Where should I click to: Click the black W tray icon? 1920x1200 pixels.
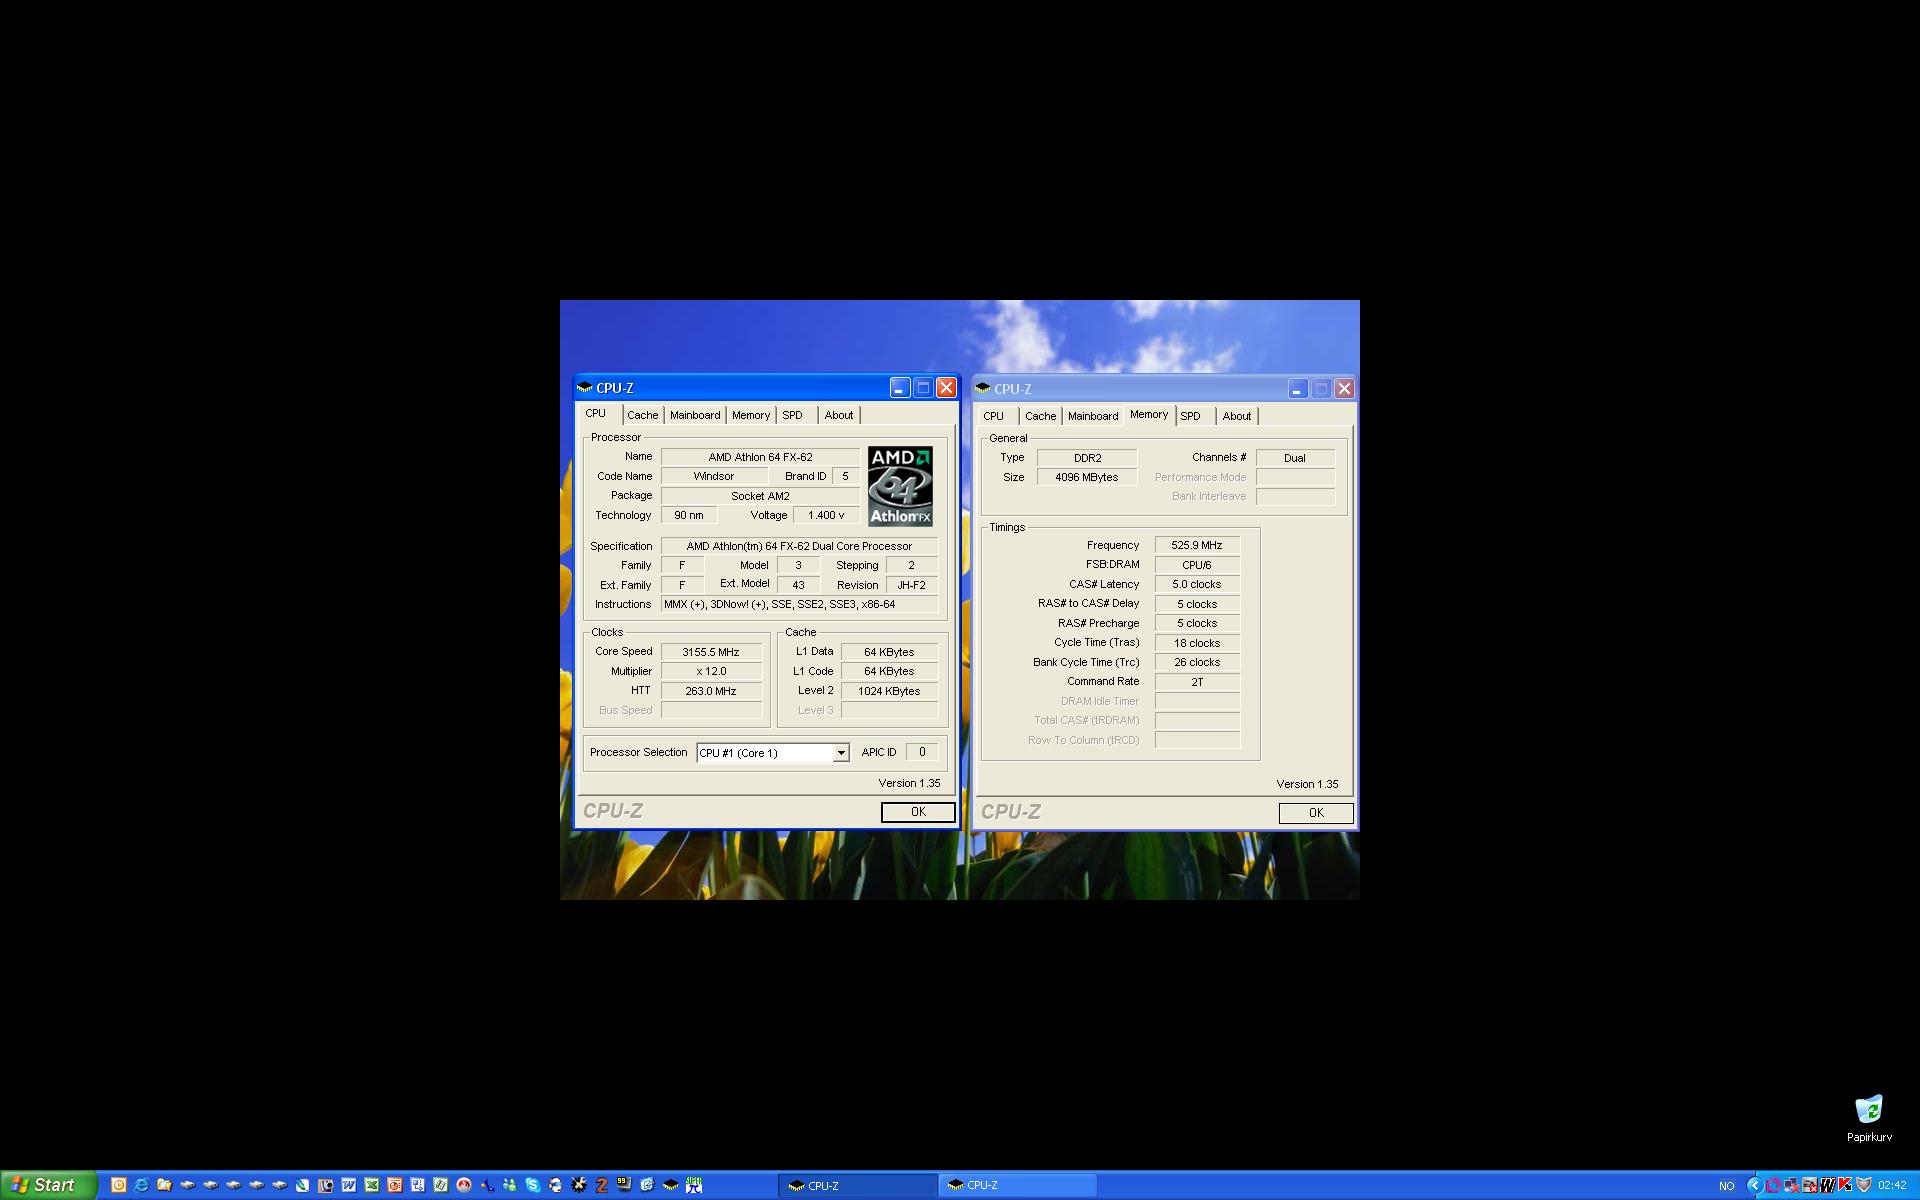pos(1828,1185)
